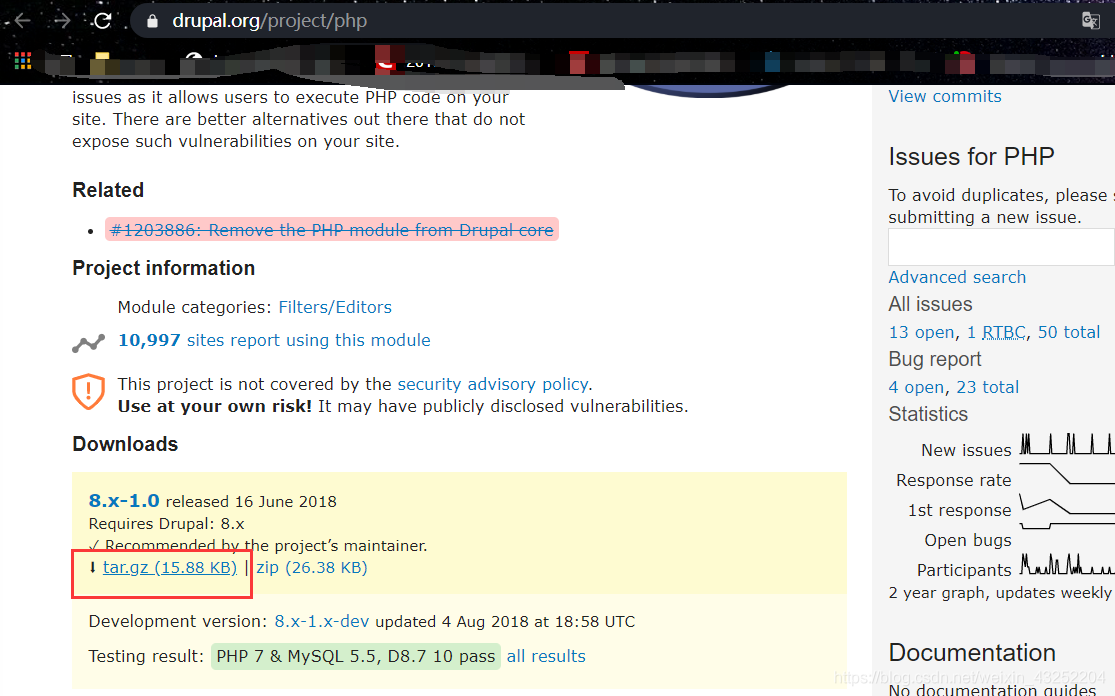Viewport: 1115px width, 696px height.
Task: Open the 8.x-1.0 release link
Action: [124, 500]
